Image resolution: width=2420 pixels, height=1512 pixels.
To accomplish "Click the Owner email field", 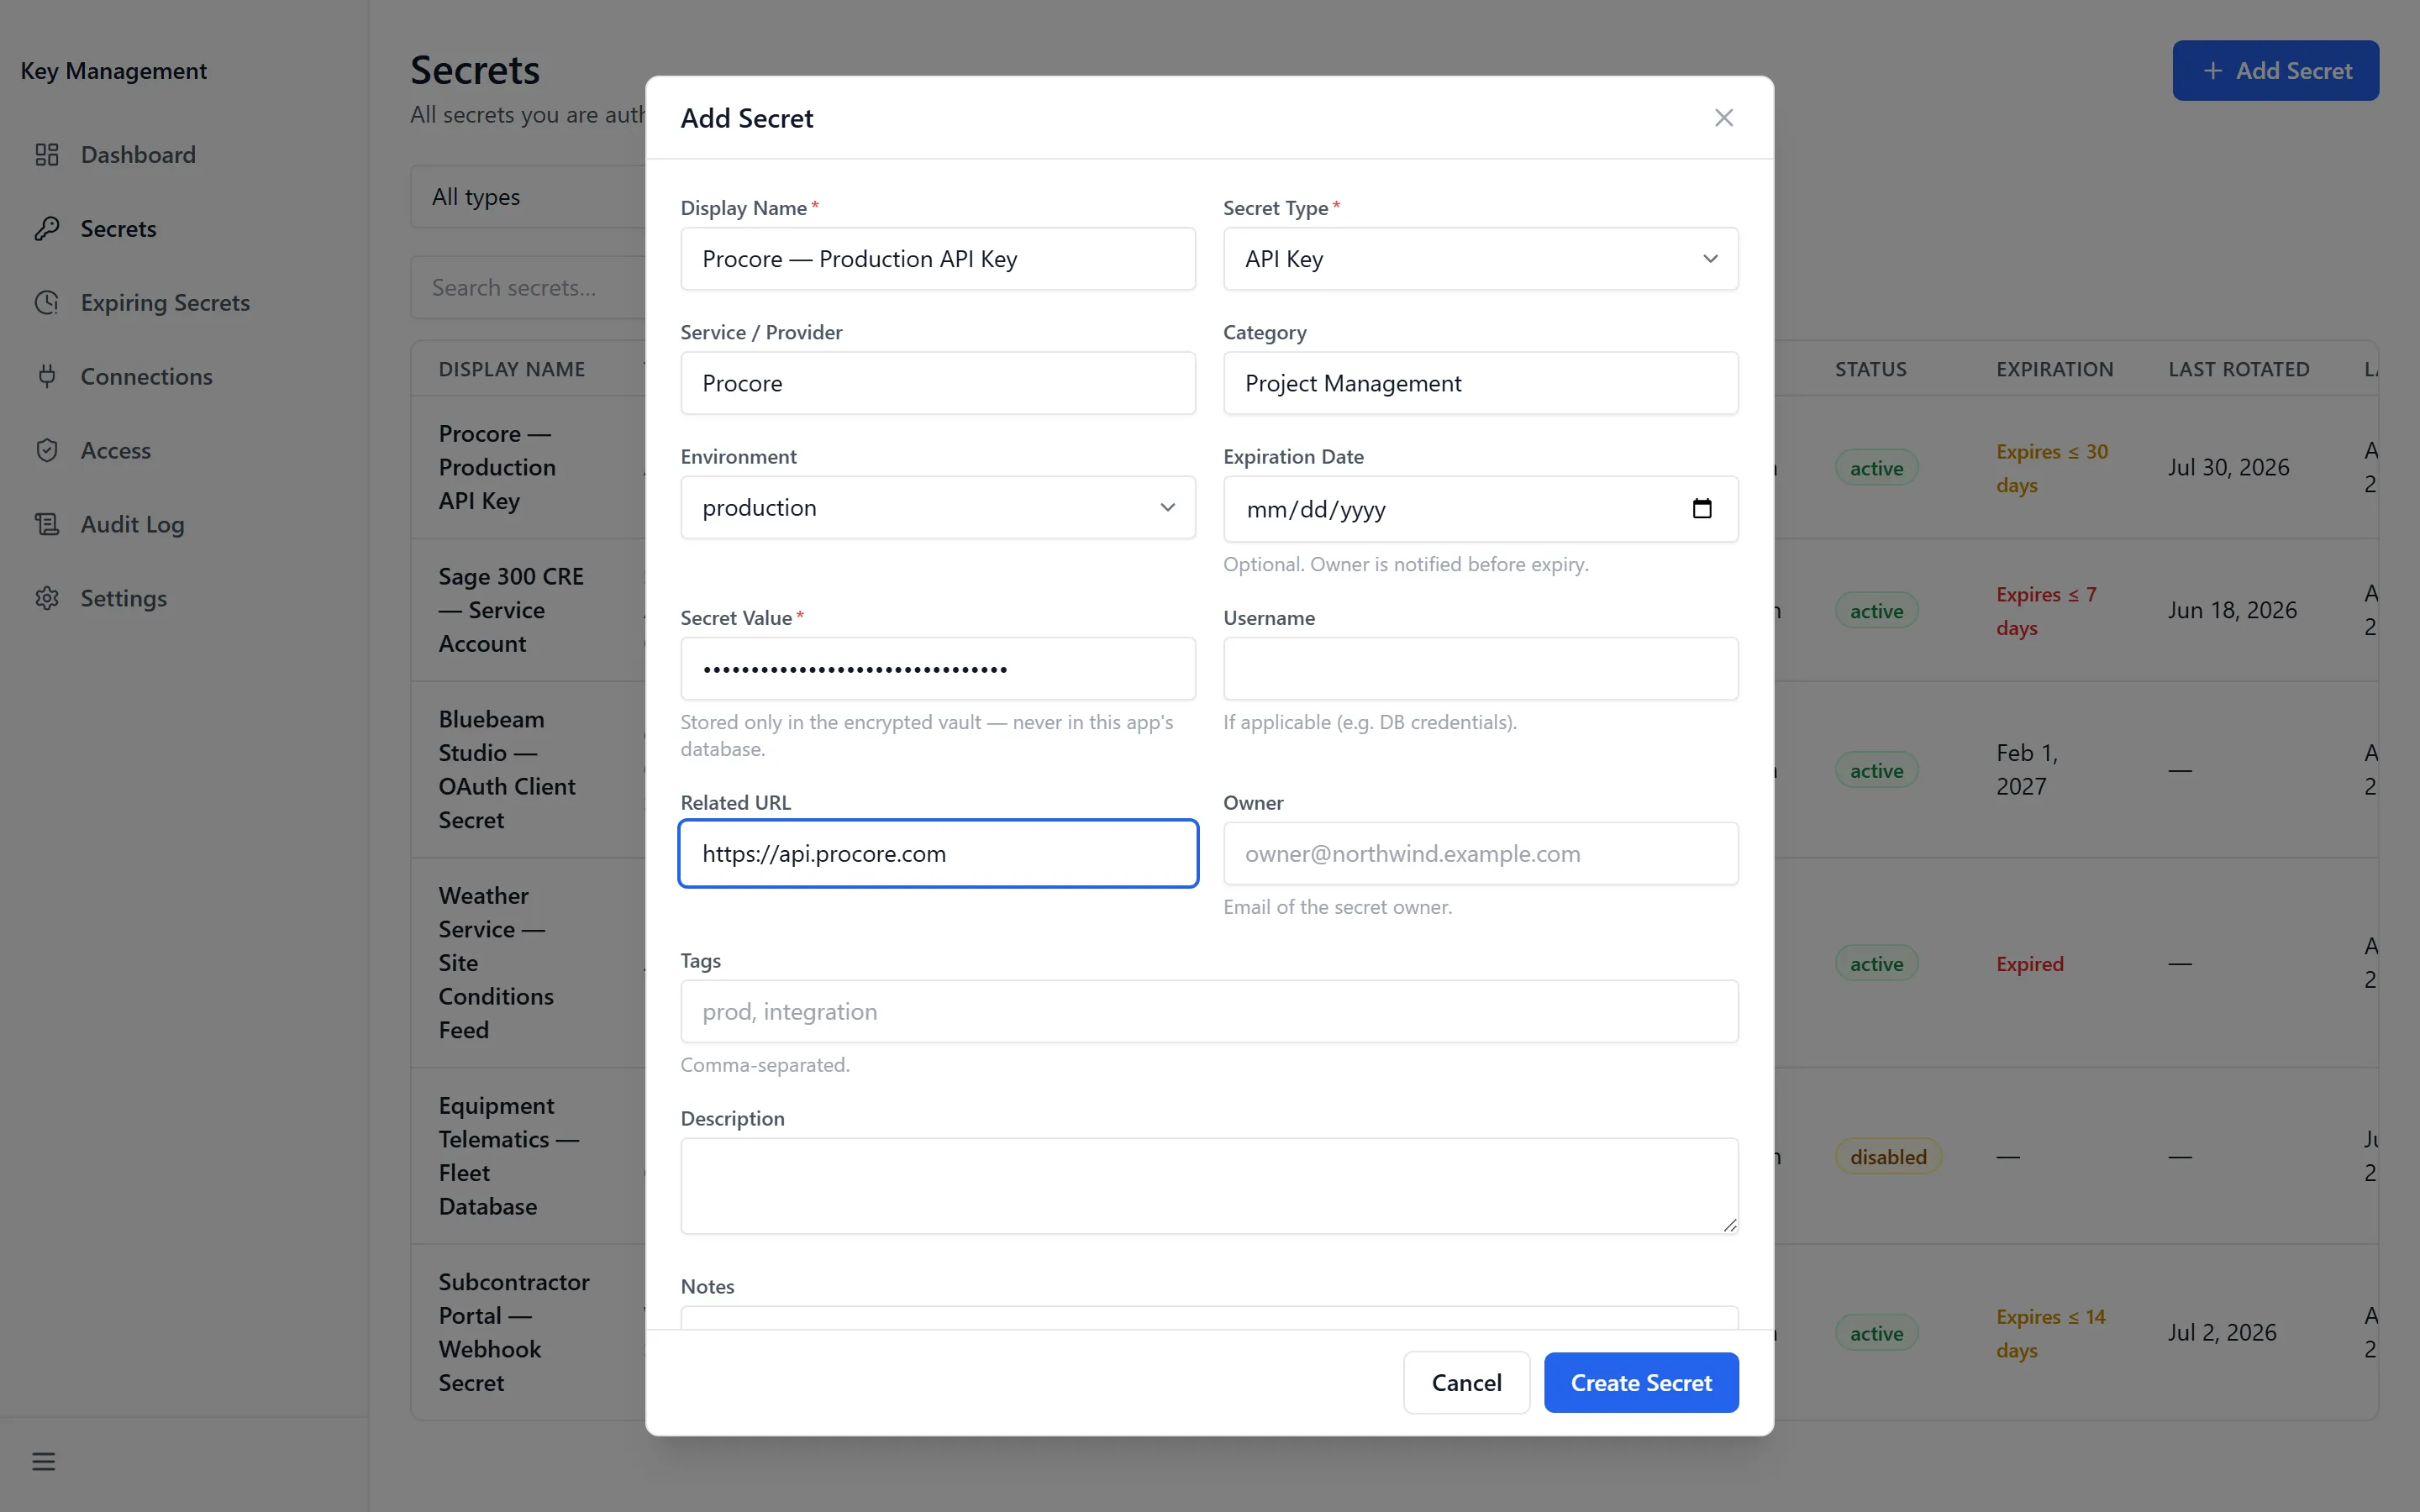I will (1480, 853).
